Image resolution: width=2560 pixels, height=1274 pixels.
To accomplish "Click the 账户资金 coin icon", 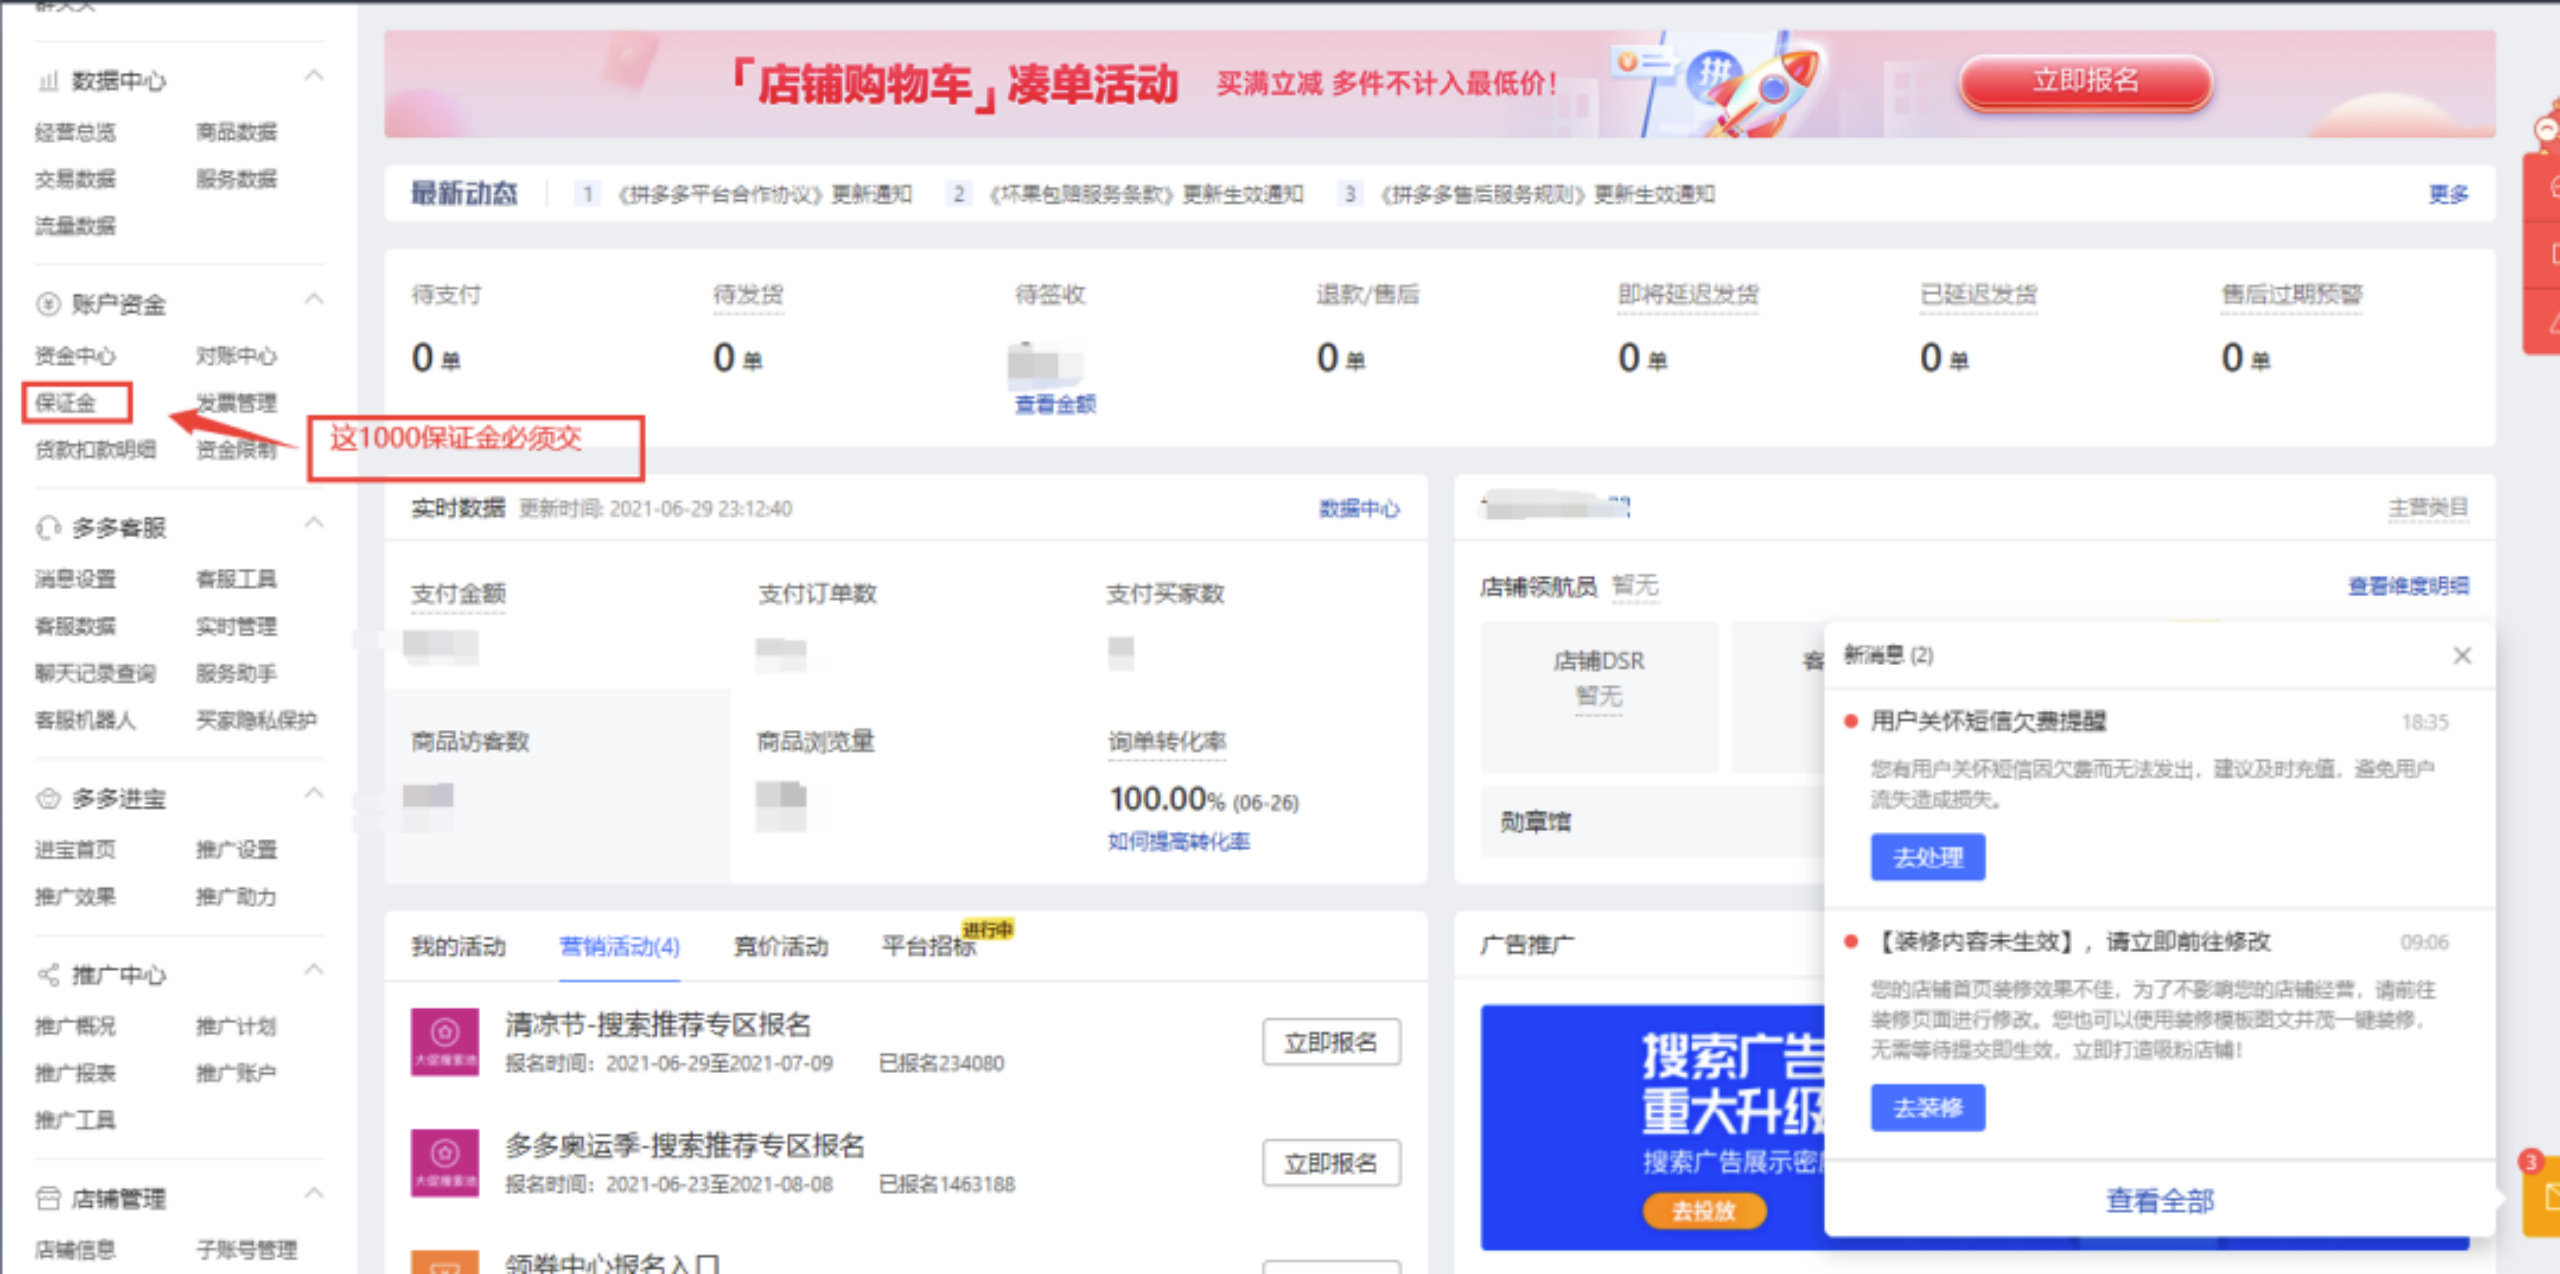I will pos(48,304).
